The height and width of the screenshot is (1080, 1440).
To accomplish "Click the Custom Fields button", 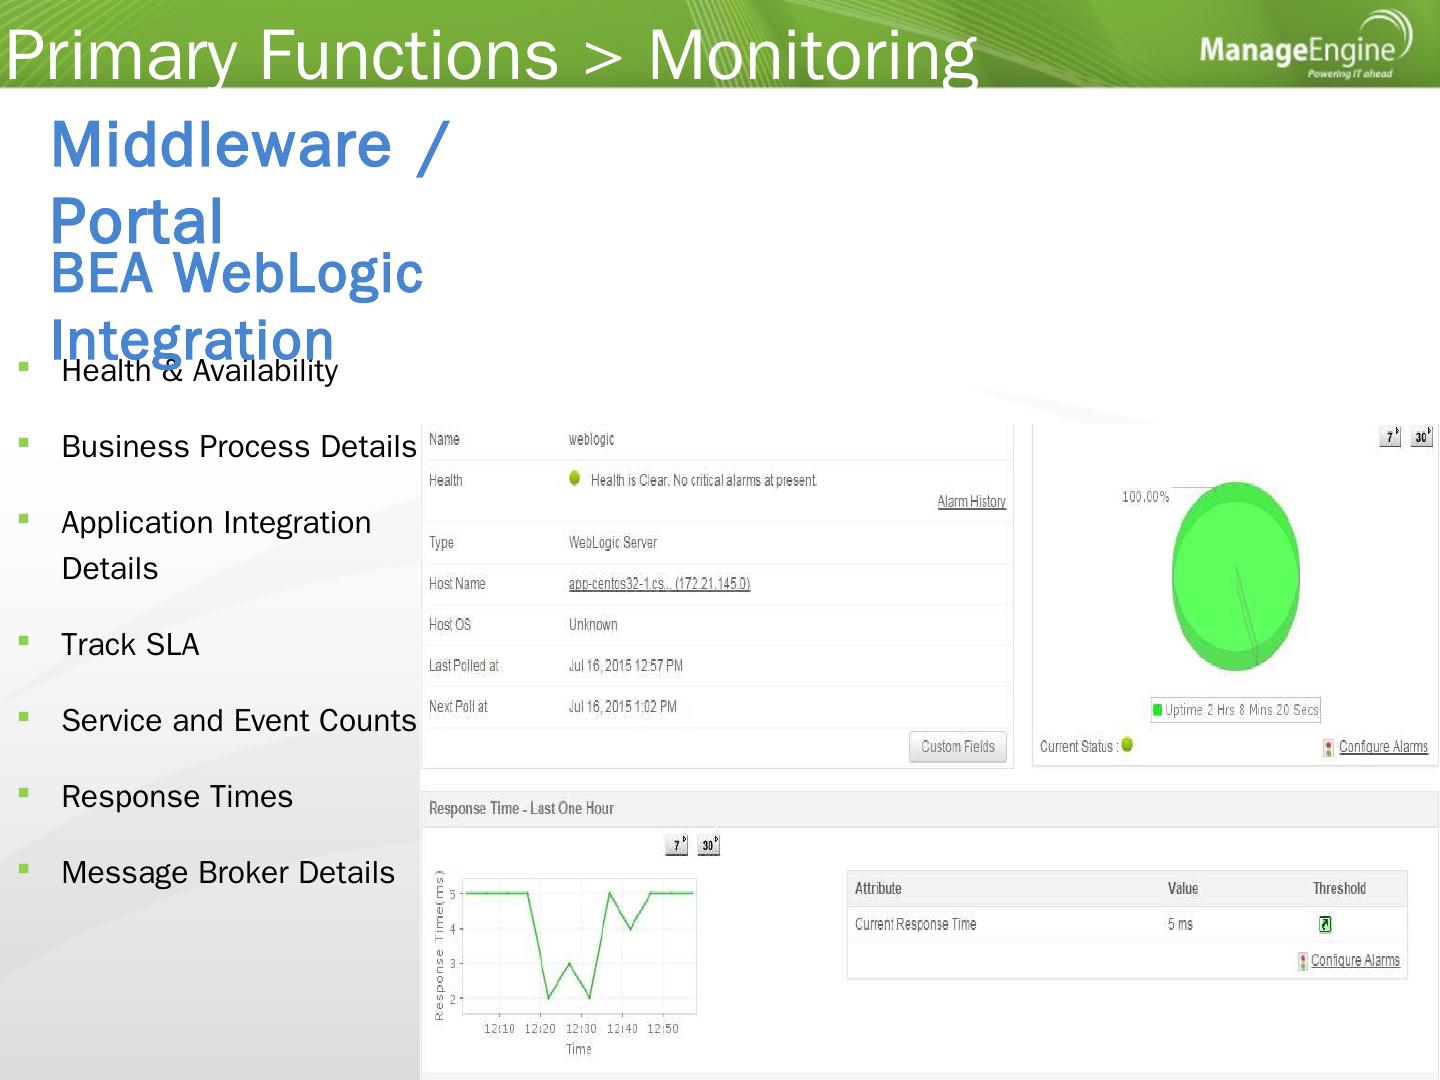I will (958, 746).
